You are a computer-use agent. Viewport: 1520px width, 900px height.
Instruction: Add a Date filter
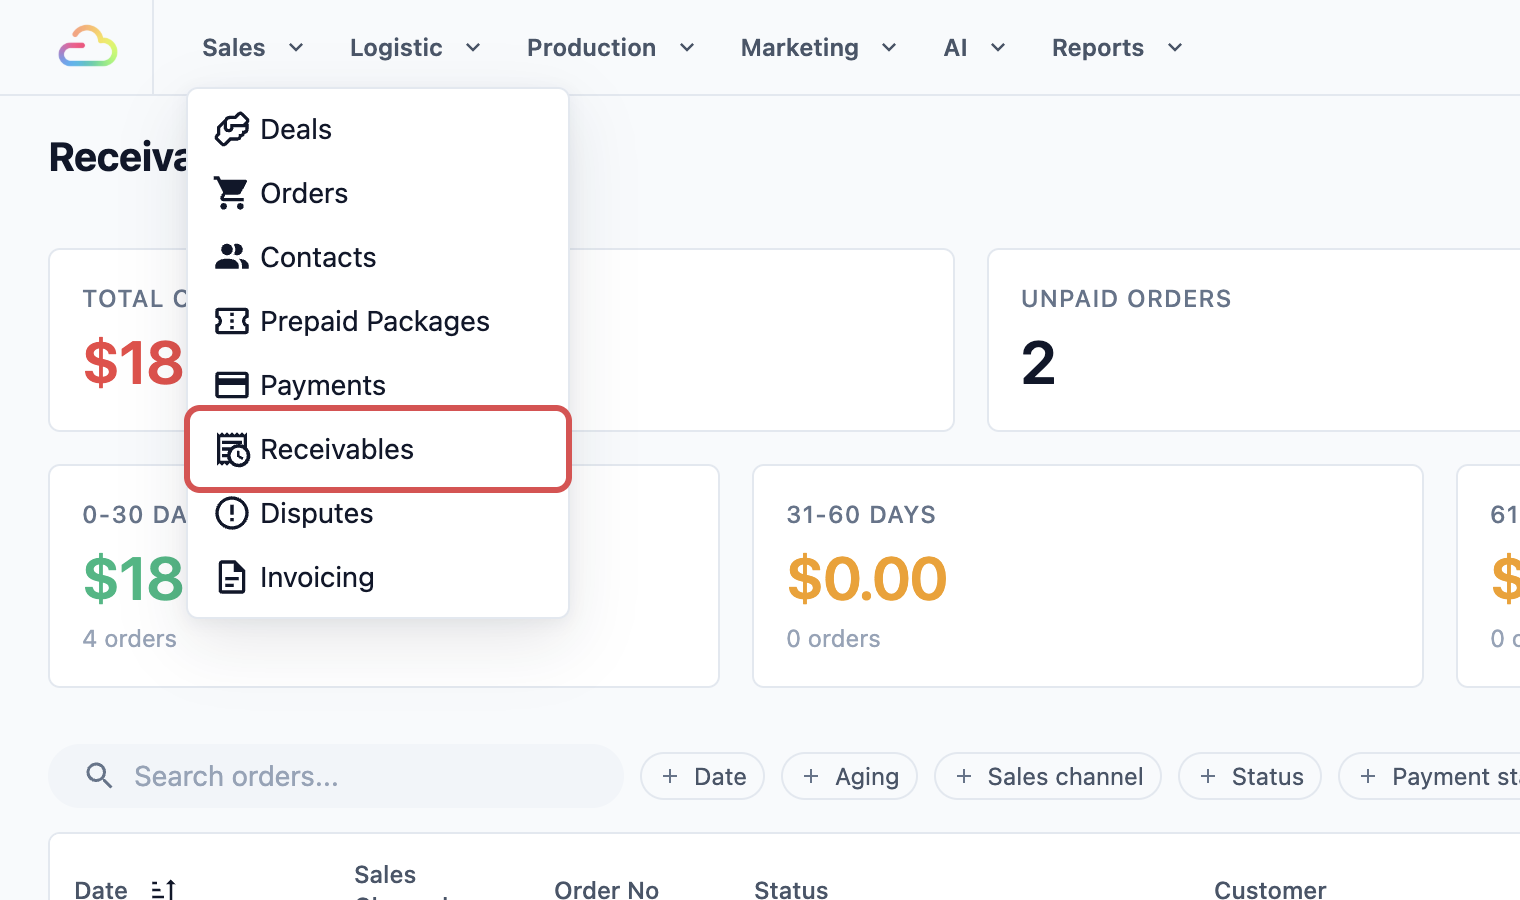(703, 776)
